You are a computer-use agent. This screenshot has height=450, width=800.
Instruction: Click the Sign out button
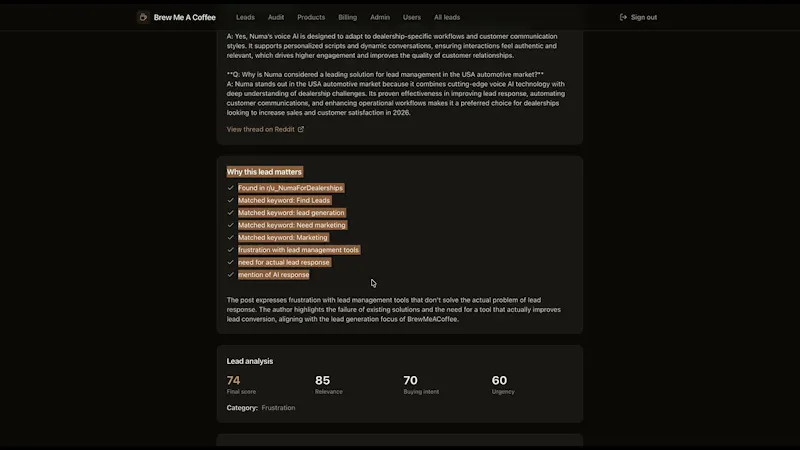click(638, 17)
